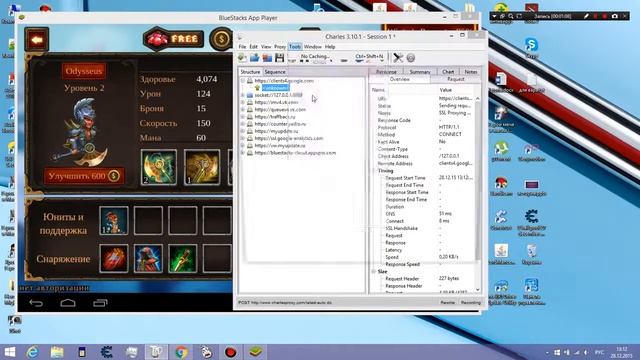Click the Odysseus hero name label

84,71
